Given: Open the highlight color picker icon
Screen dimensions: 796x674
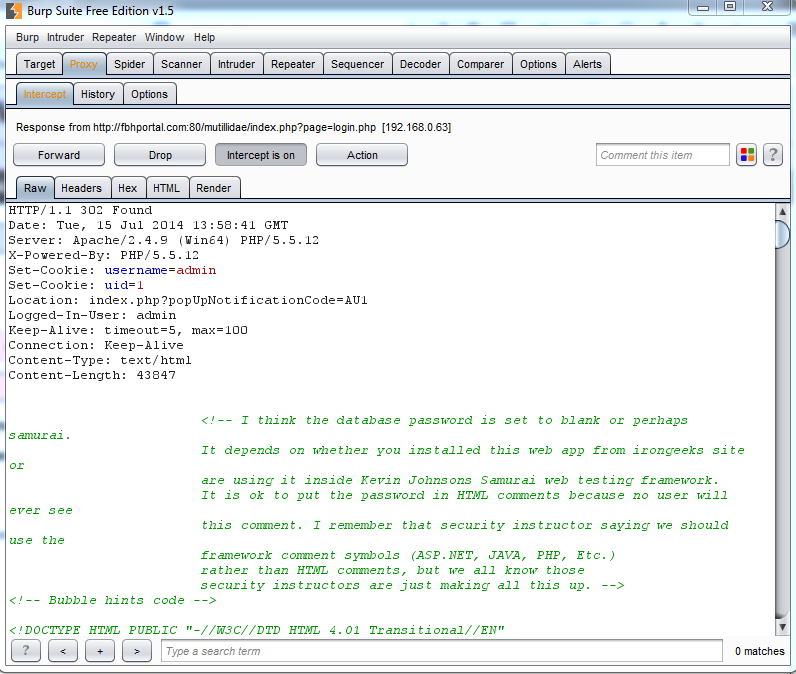Looking at the screenshot, I should (x=747, y=155).
